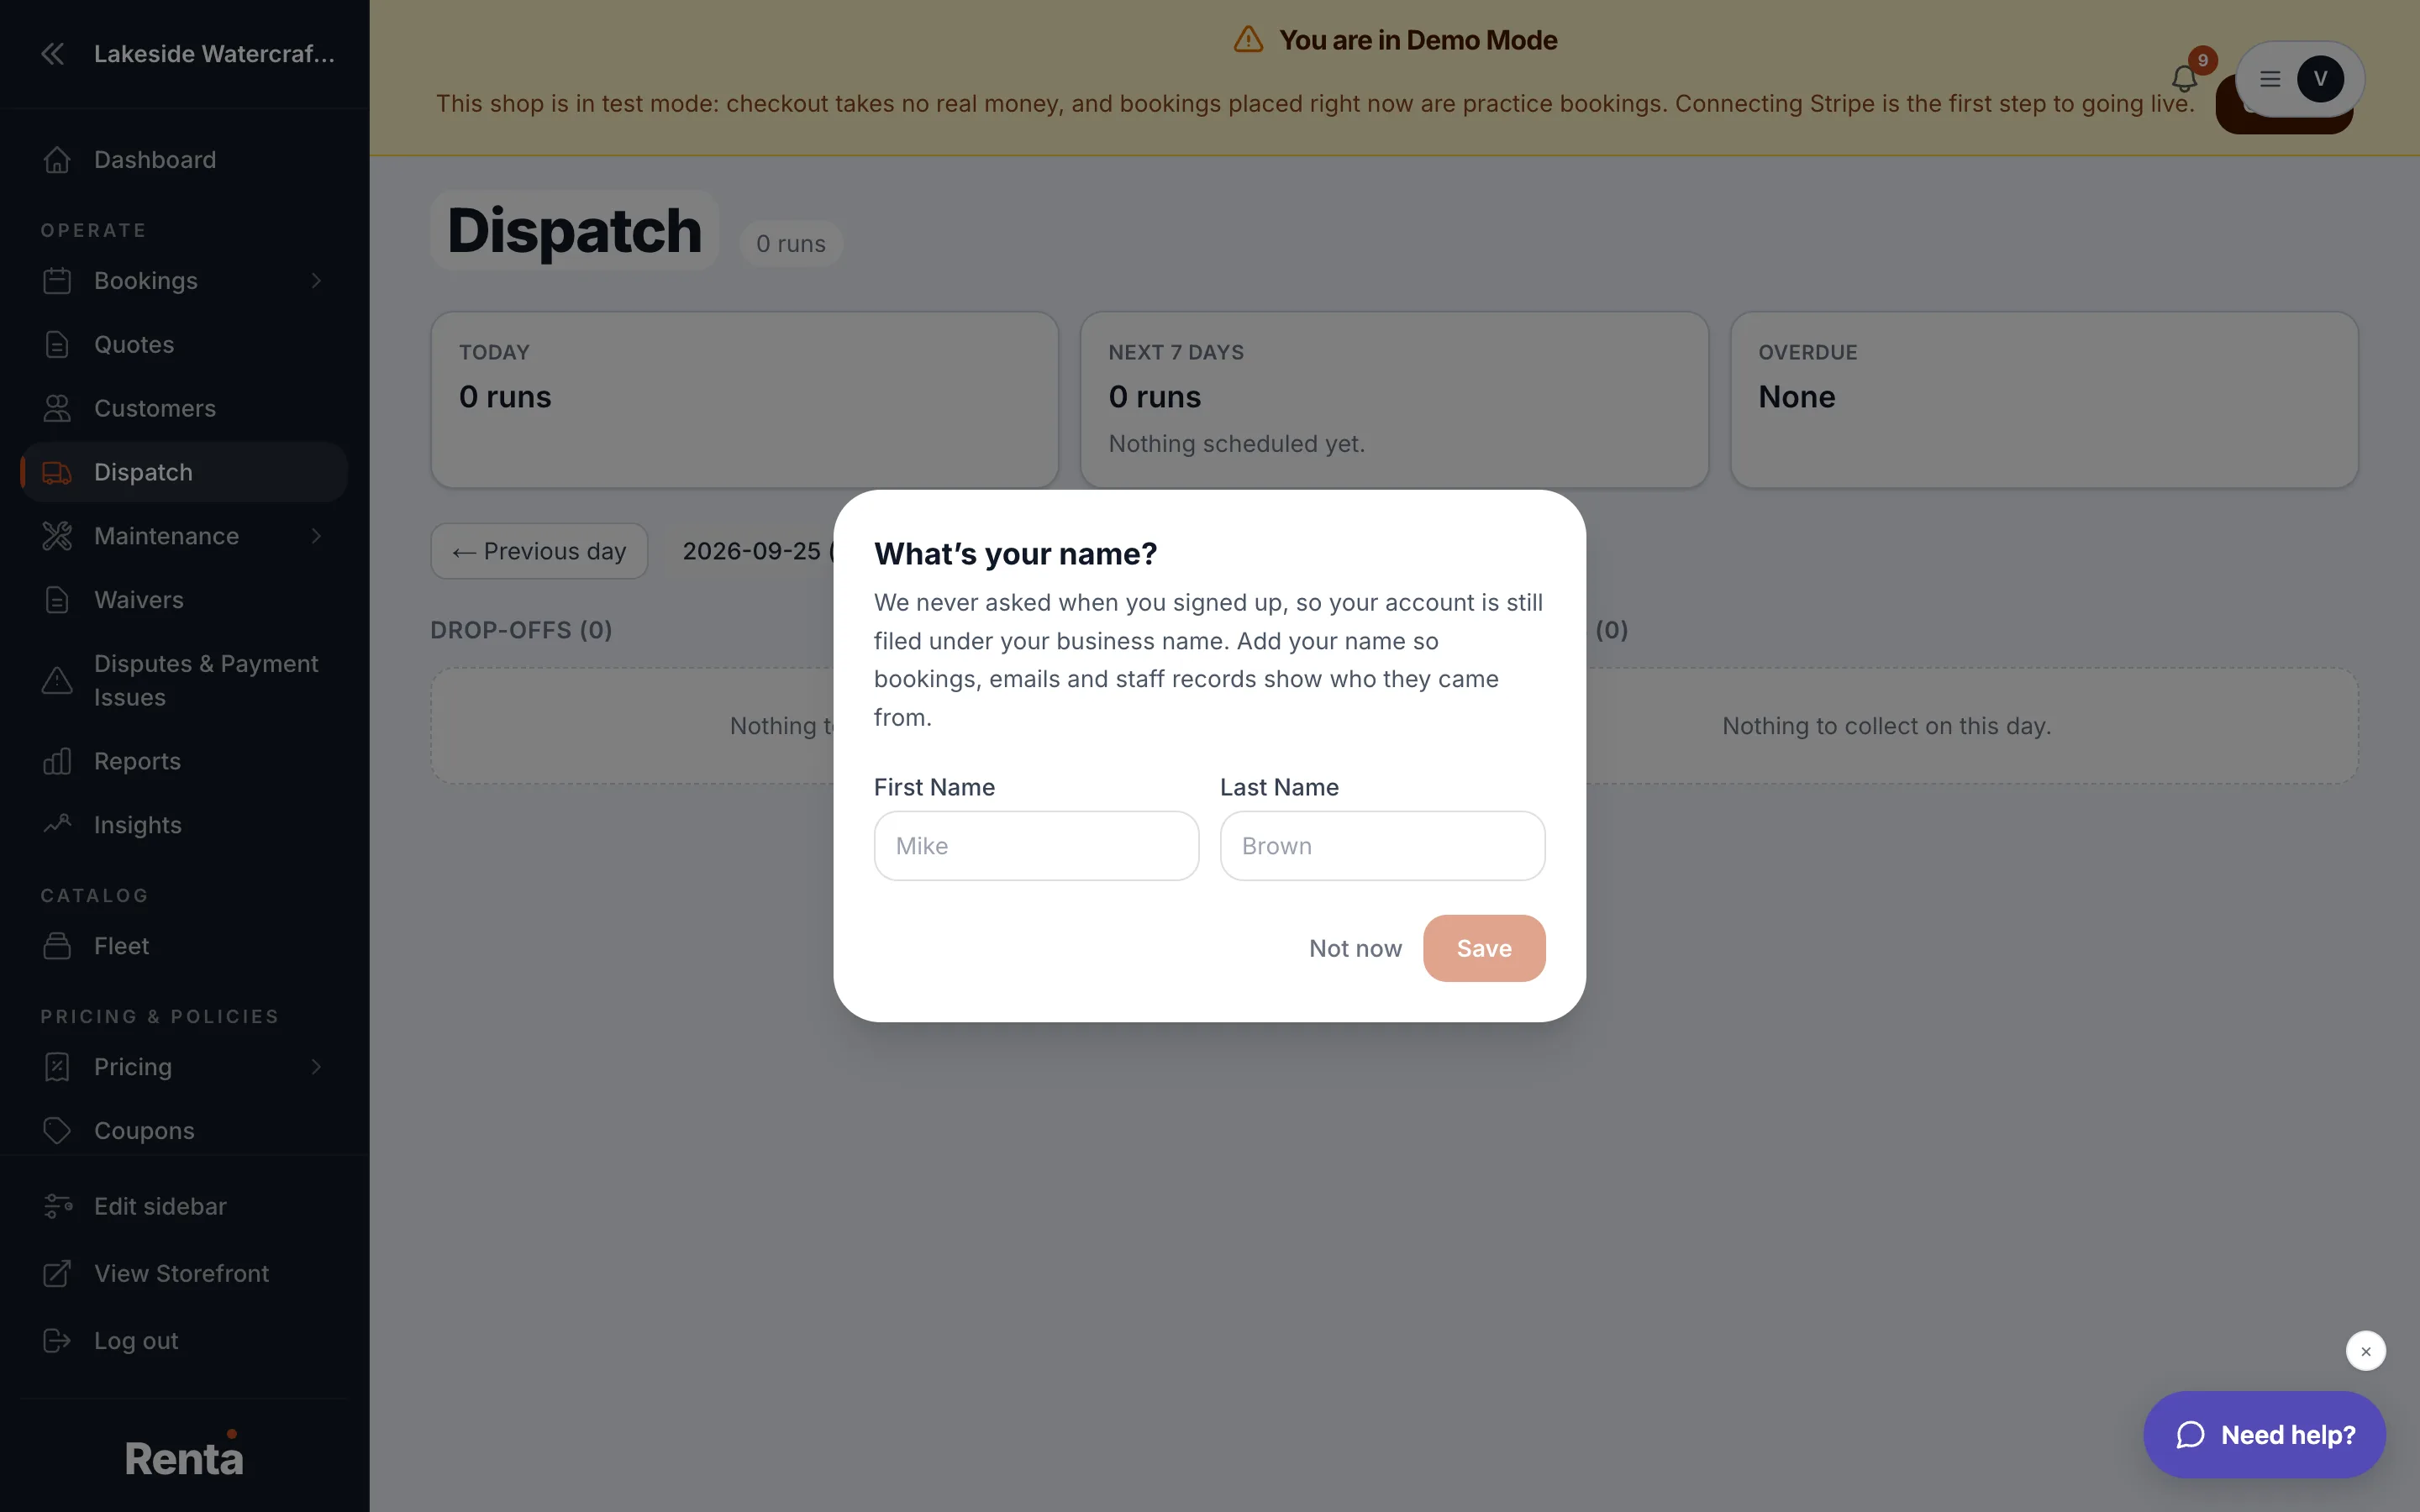Viewport: 2420px width, 1512px height.
Task: Expand the Pricing submenu chevron
Action: 317,1067
